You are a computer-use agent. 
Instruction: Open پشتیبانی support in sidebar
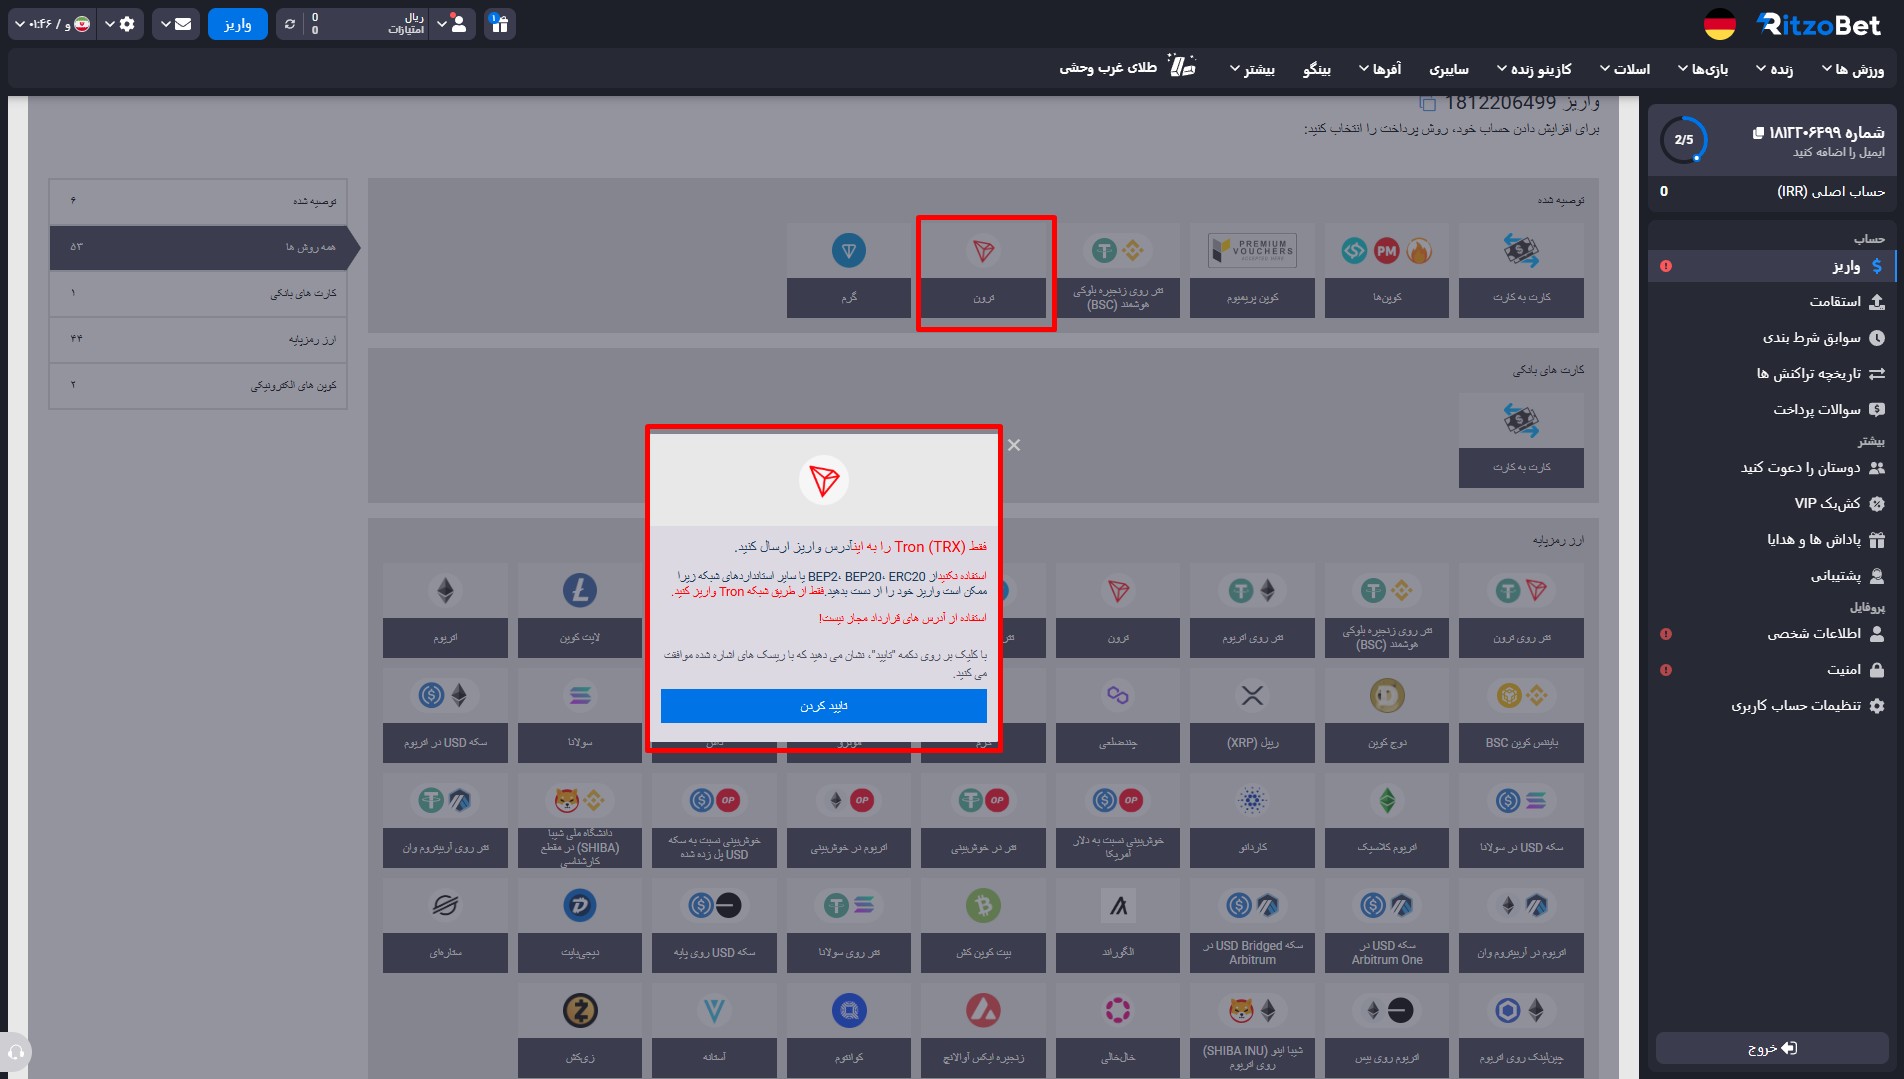[x=1772, y=576]
